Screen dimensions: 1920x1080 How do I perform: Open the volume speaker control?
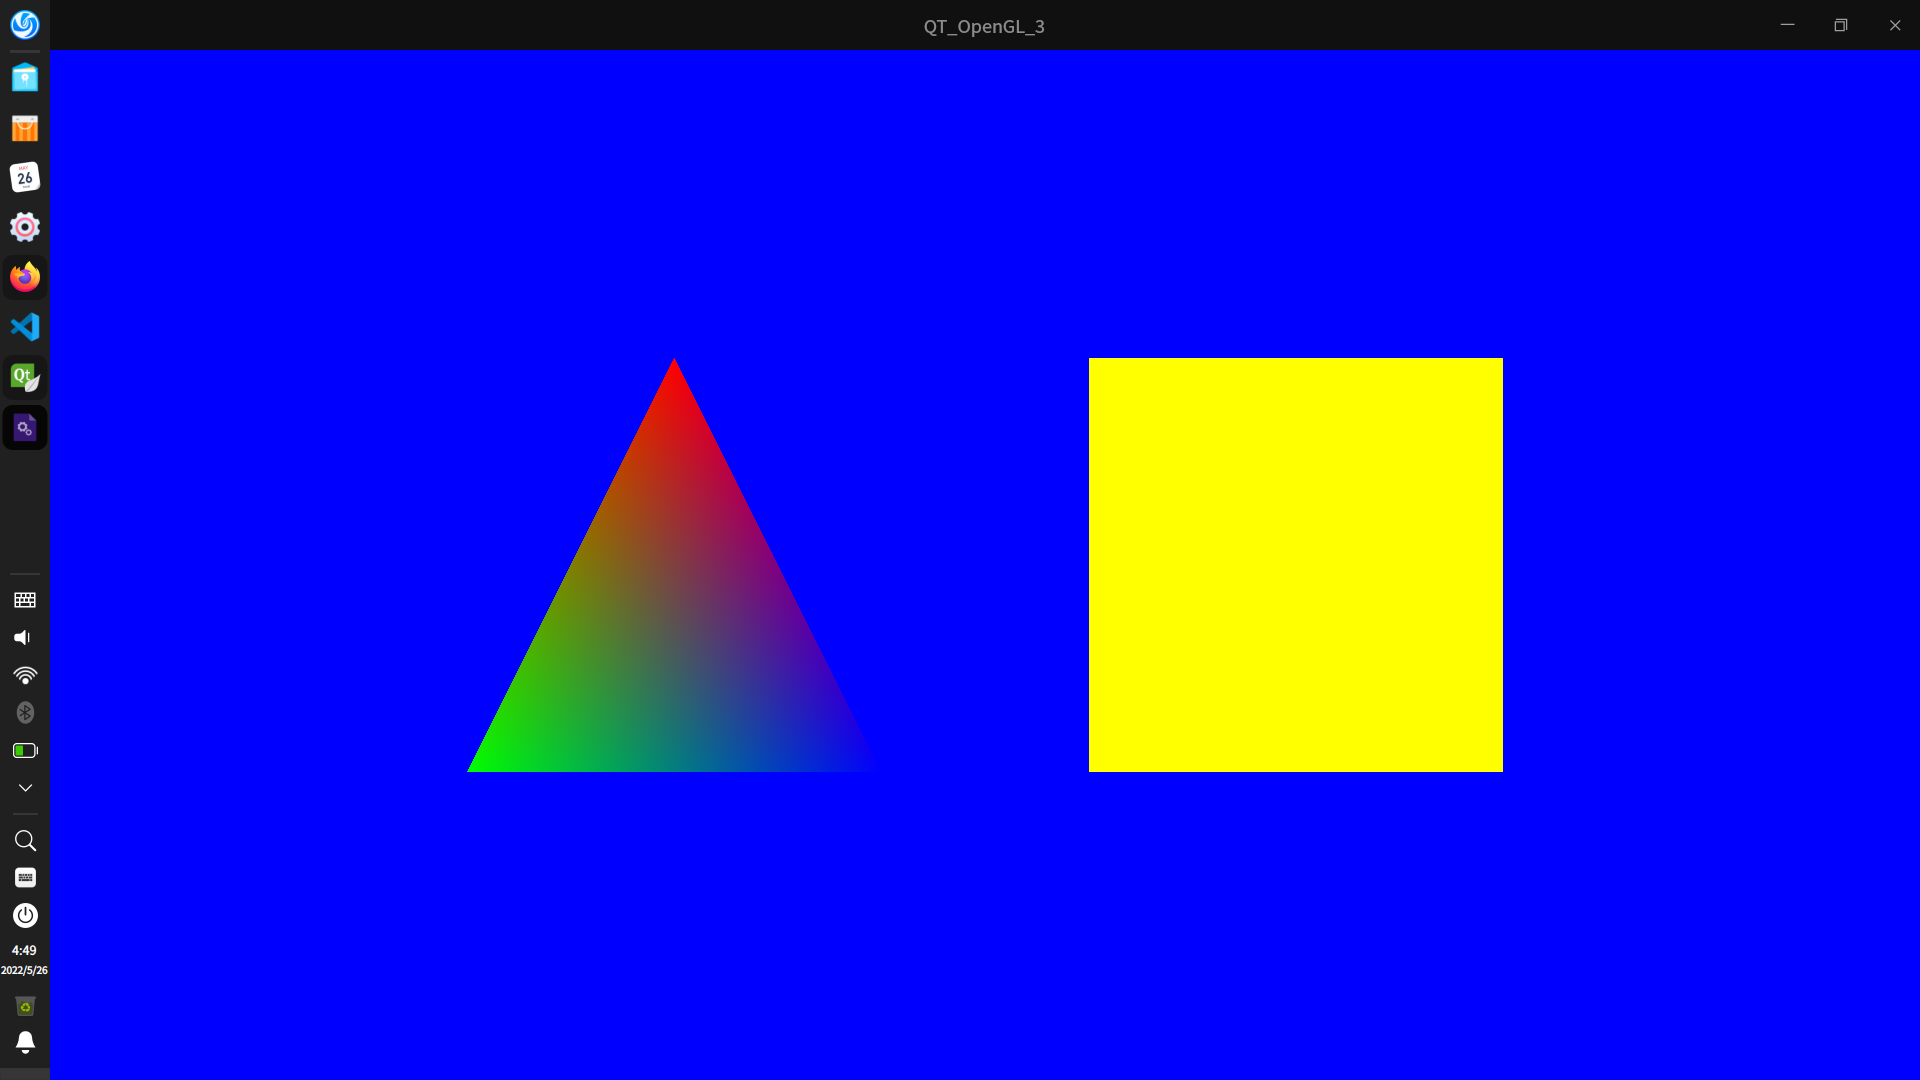pyautogui.click(x=23, y=638)
